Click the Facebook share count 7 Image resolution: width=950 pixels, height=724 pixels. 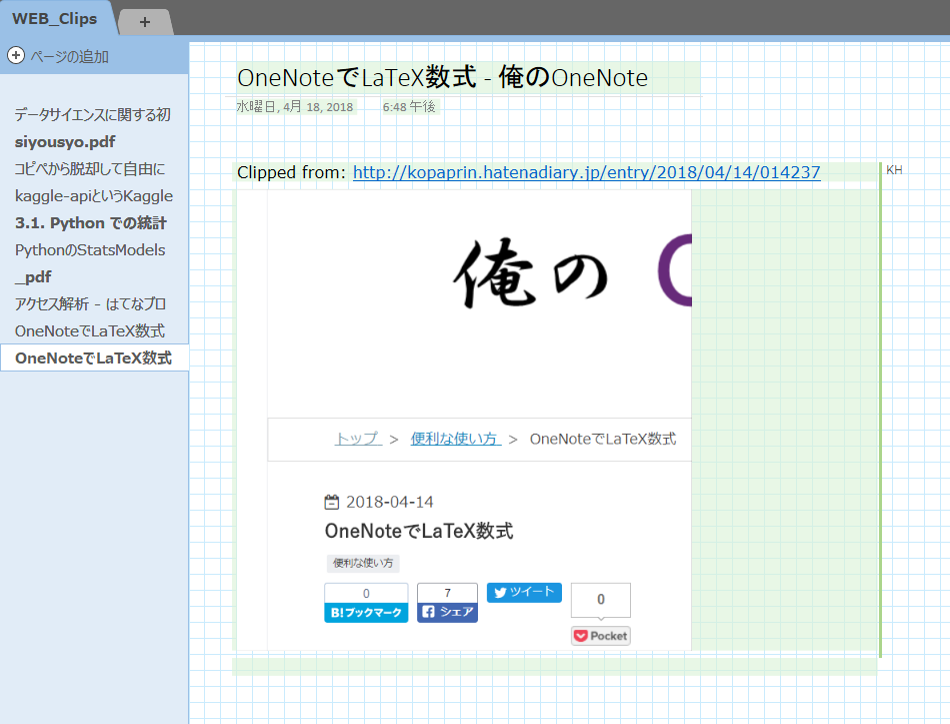click(x=447, y=593)
